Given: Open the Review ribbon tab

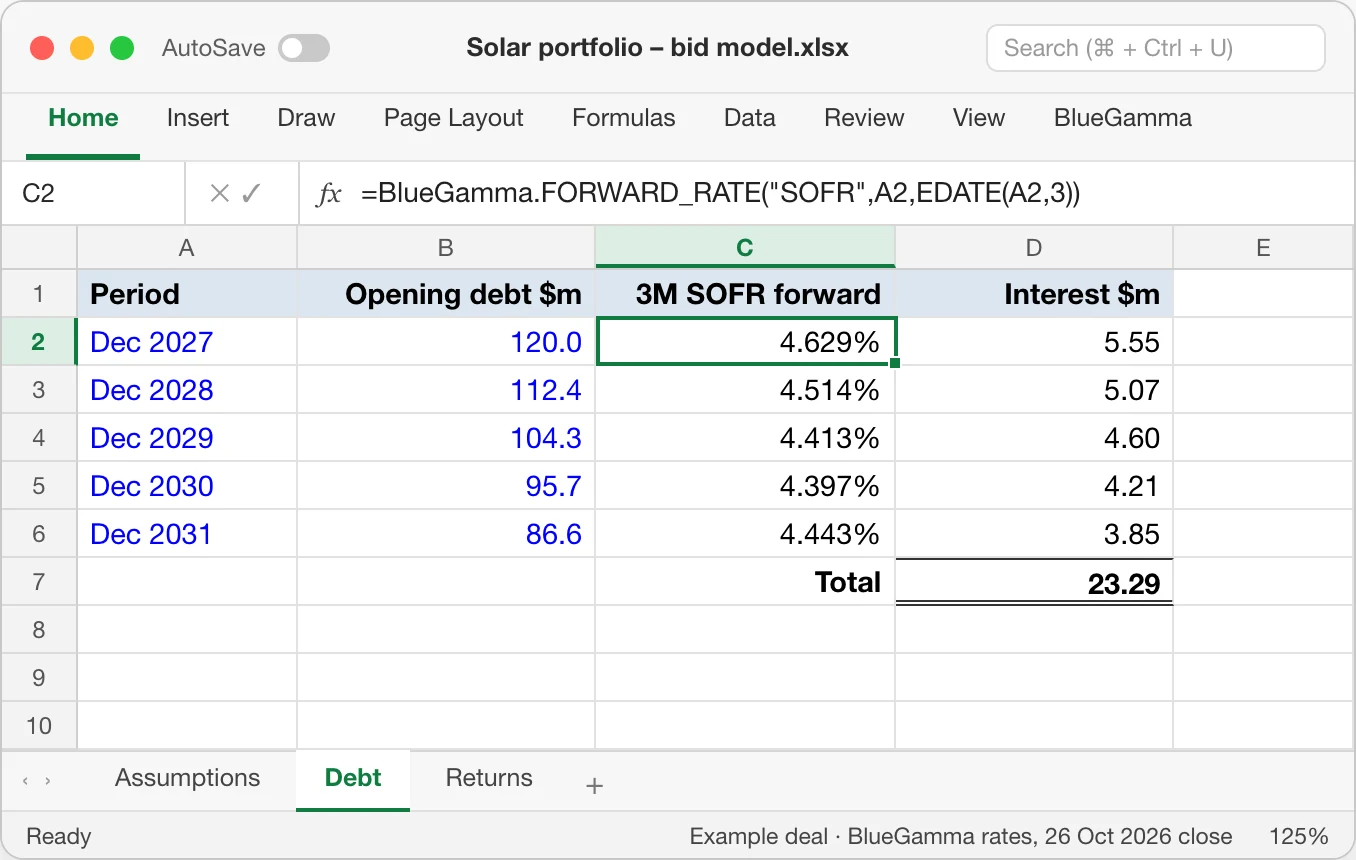Looking at the screenshot, I should click(864, 118).
